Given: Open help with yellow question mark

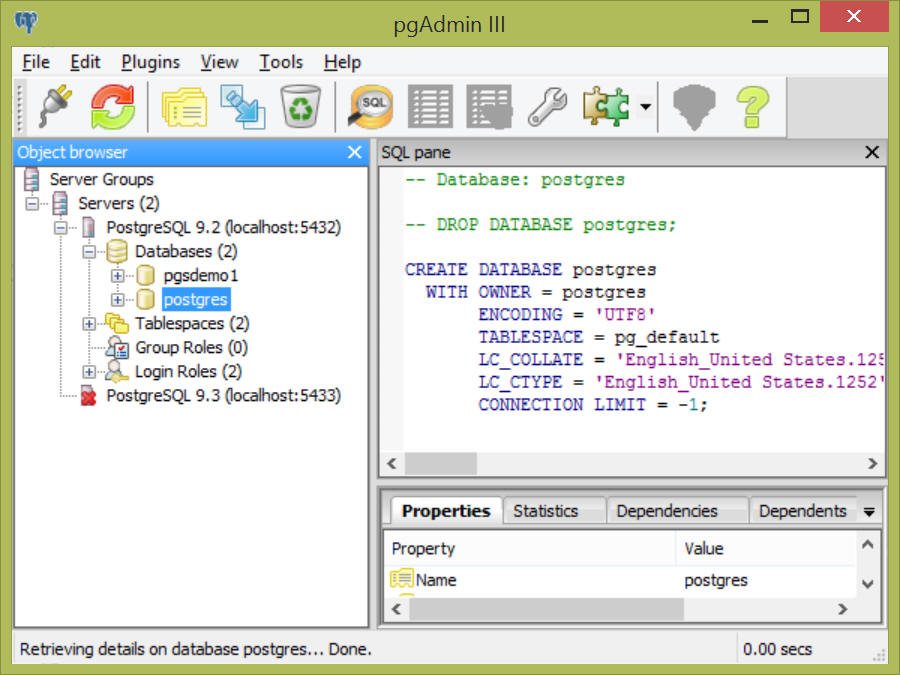Looking at the screenshot, I should pos(752,107).
